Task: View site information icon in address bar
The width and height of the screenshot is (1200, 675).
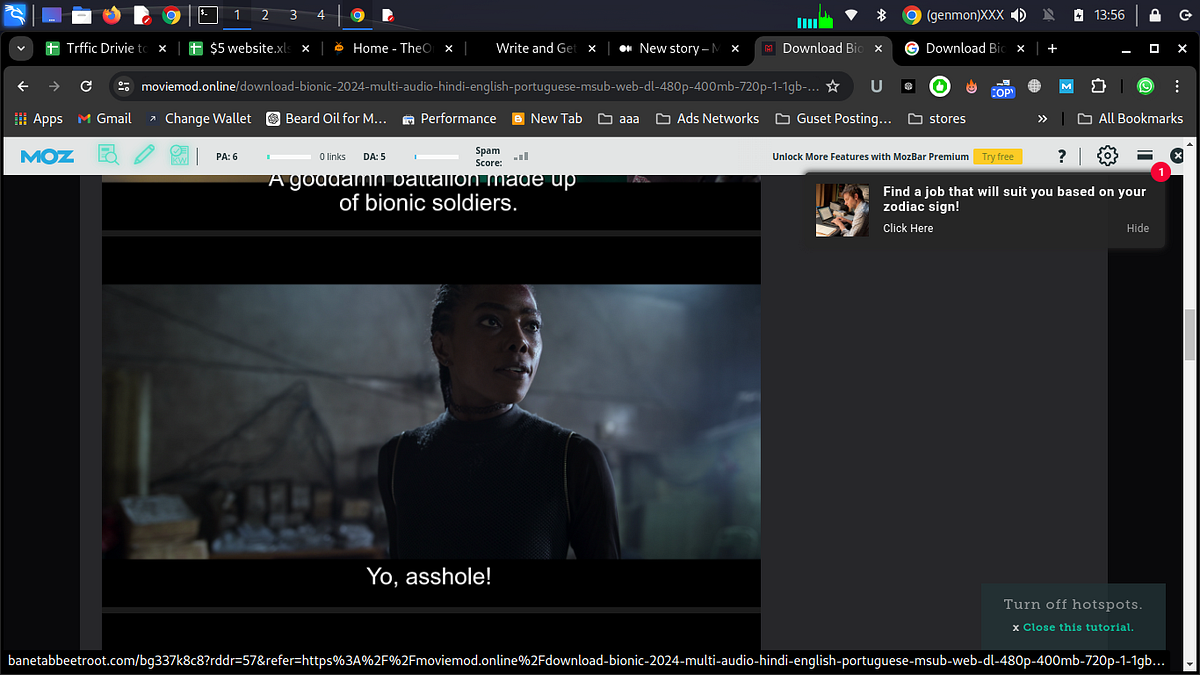Action: pyautogui.click(x=124, y=87)
